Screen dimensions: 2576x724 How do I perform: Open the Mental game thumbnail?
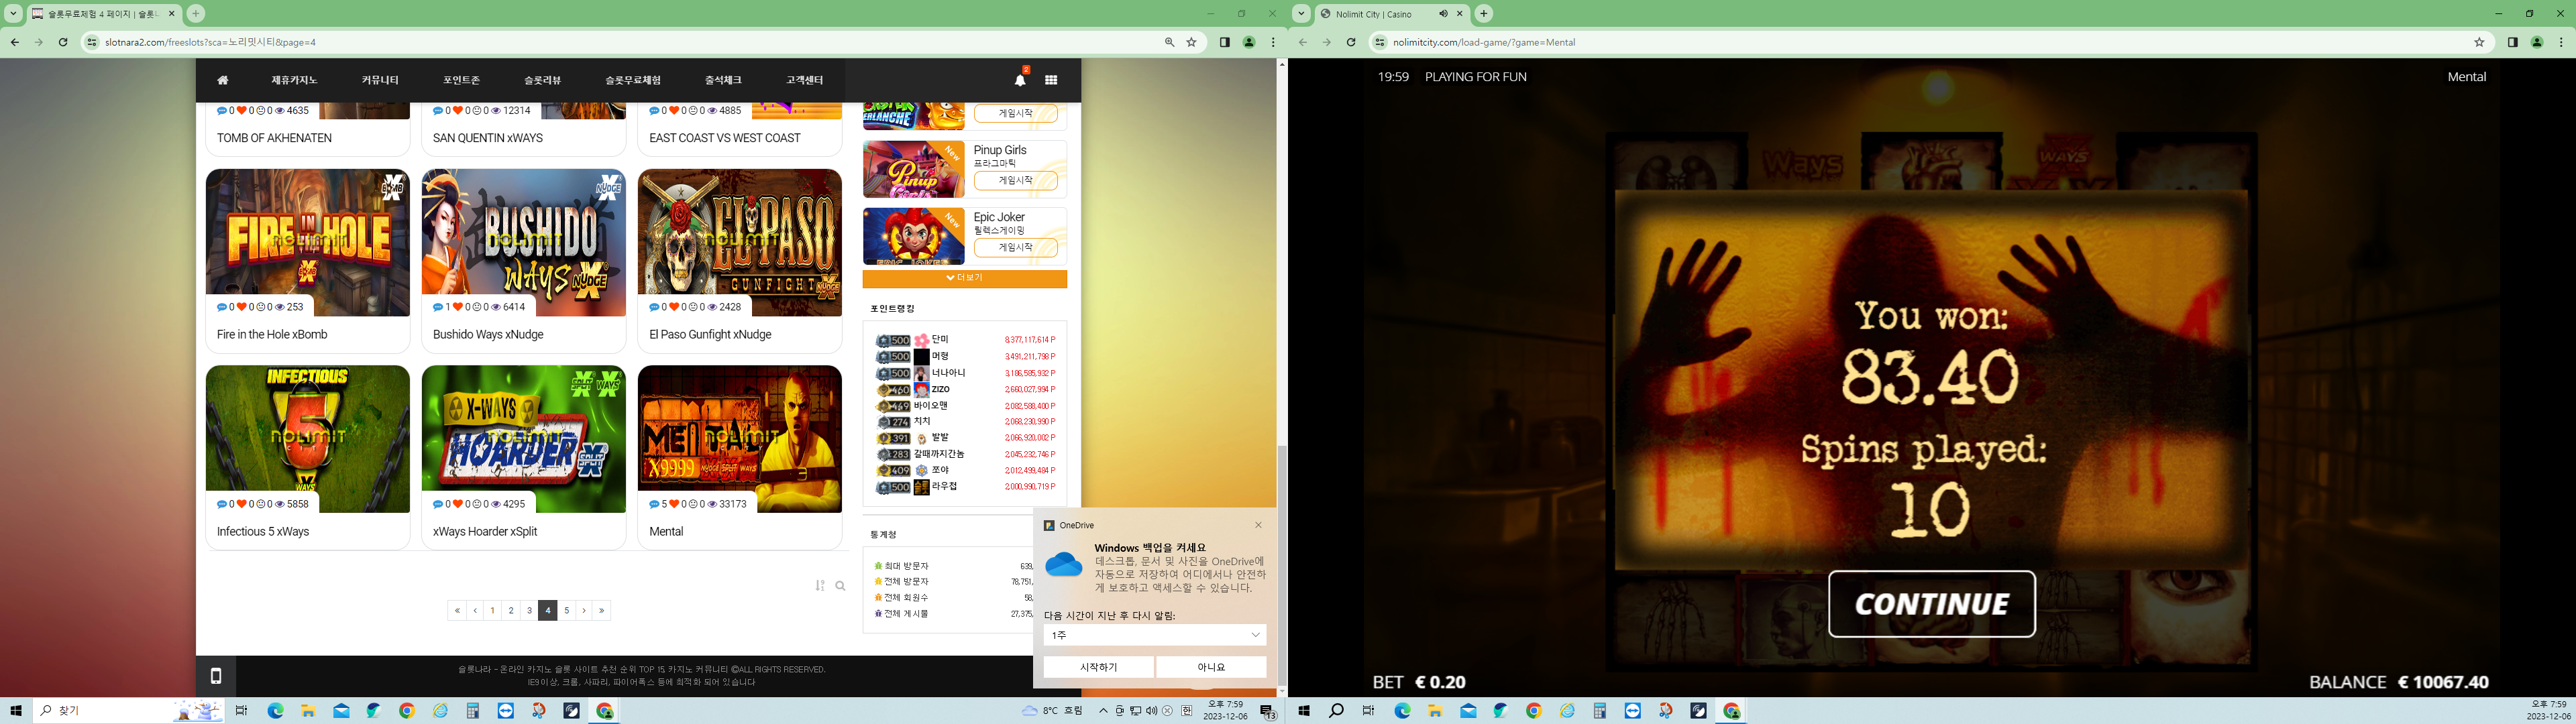[x=740, y=439]
